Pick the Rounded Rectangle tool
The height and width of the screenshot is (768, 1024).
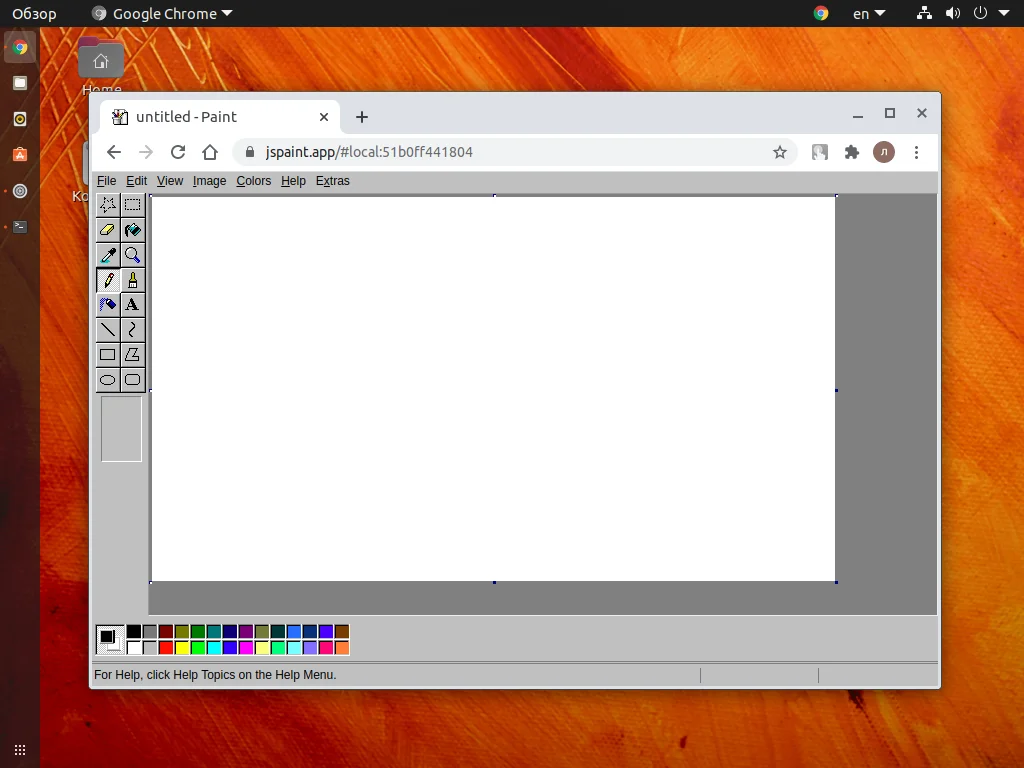coord(132,379)
